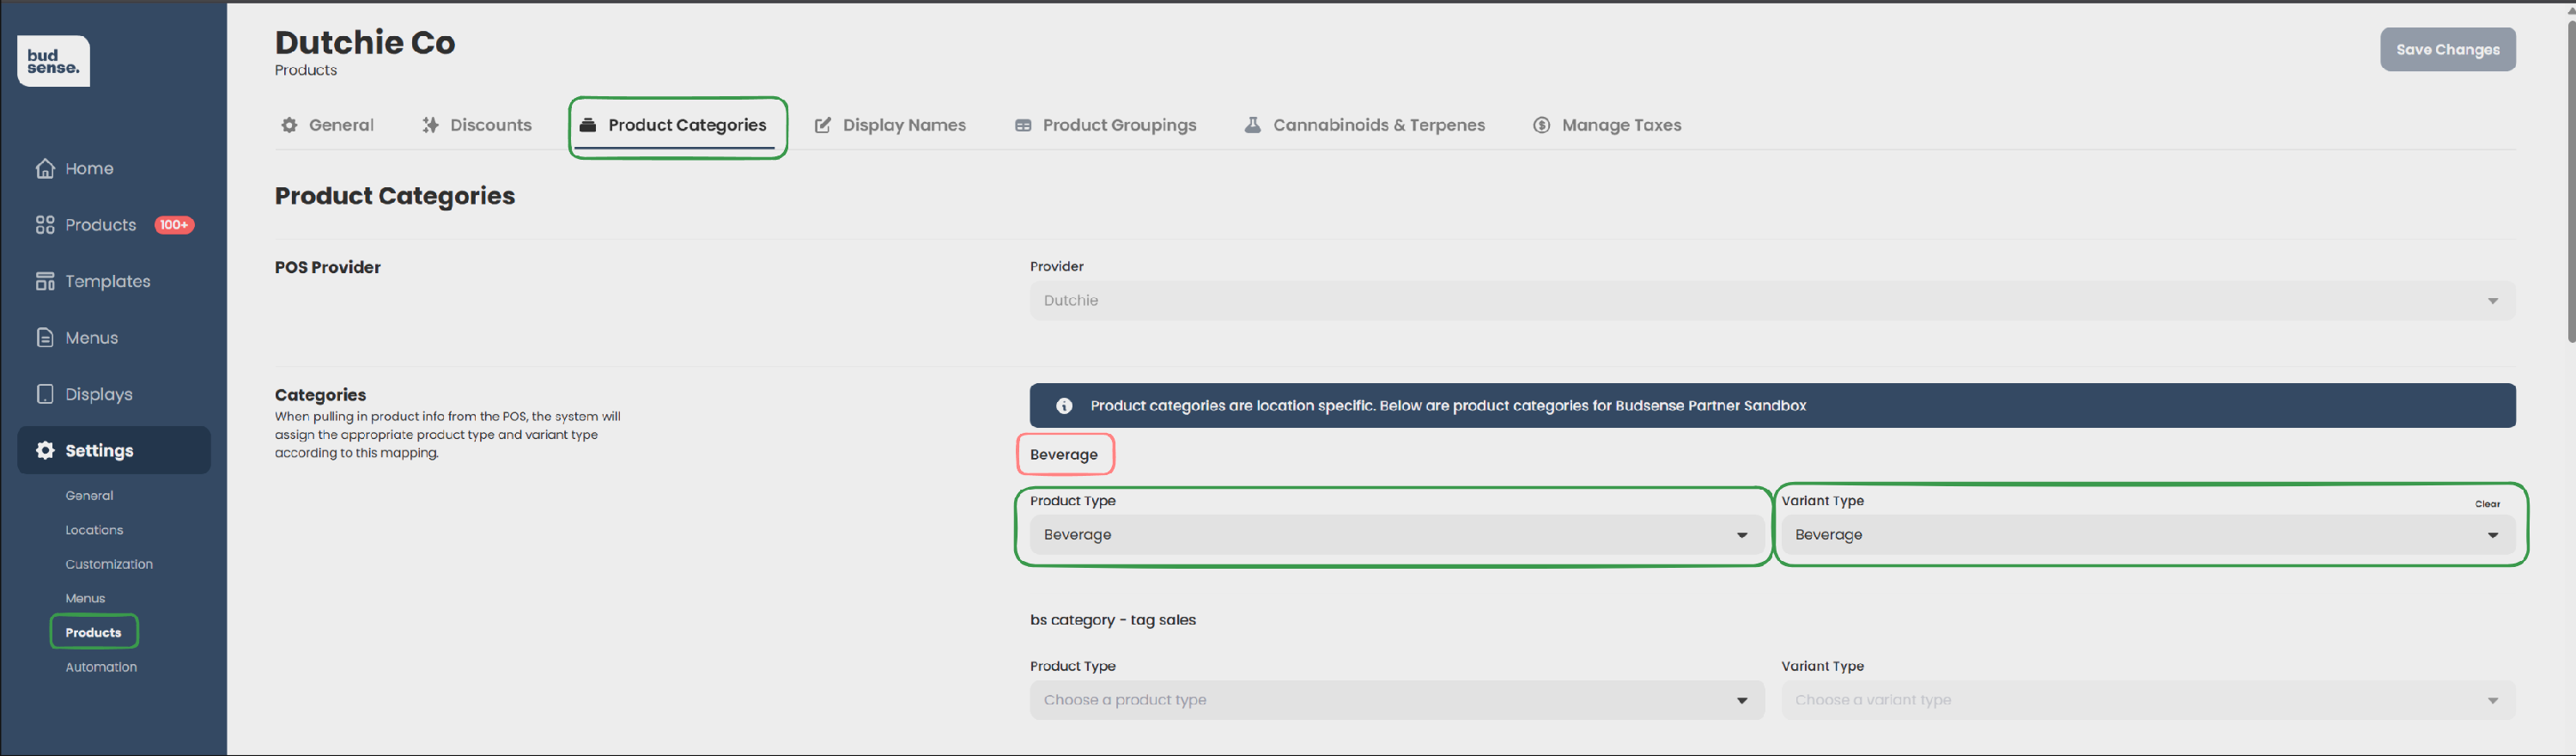Click the info icon in the location banner

pyautogui.click(x=1064, y=406)
